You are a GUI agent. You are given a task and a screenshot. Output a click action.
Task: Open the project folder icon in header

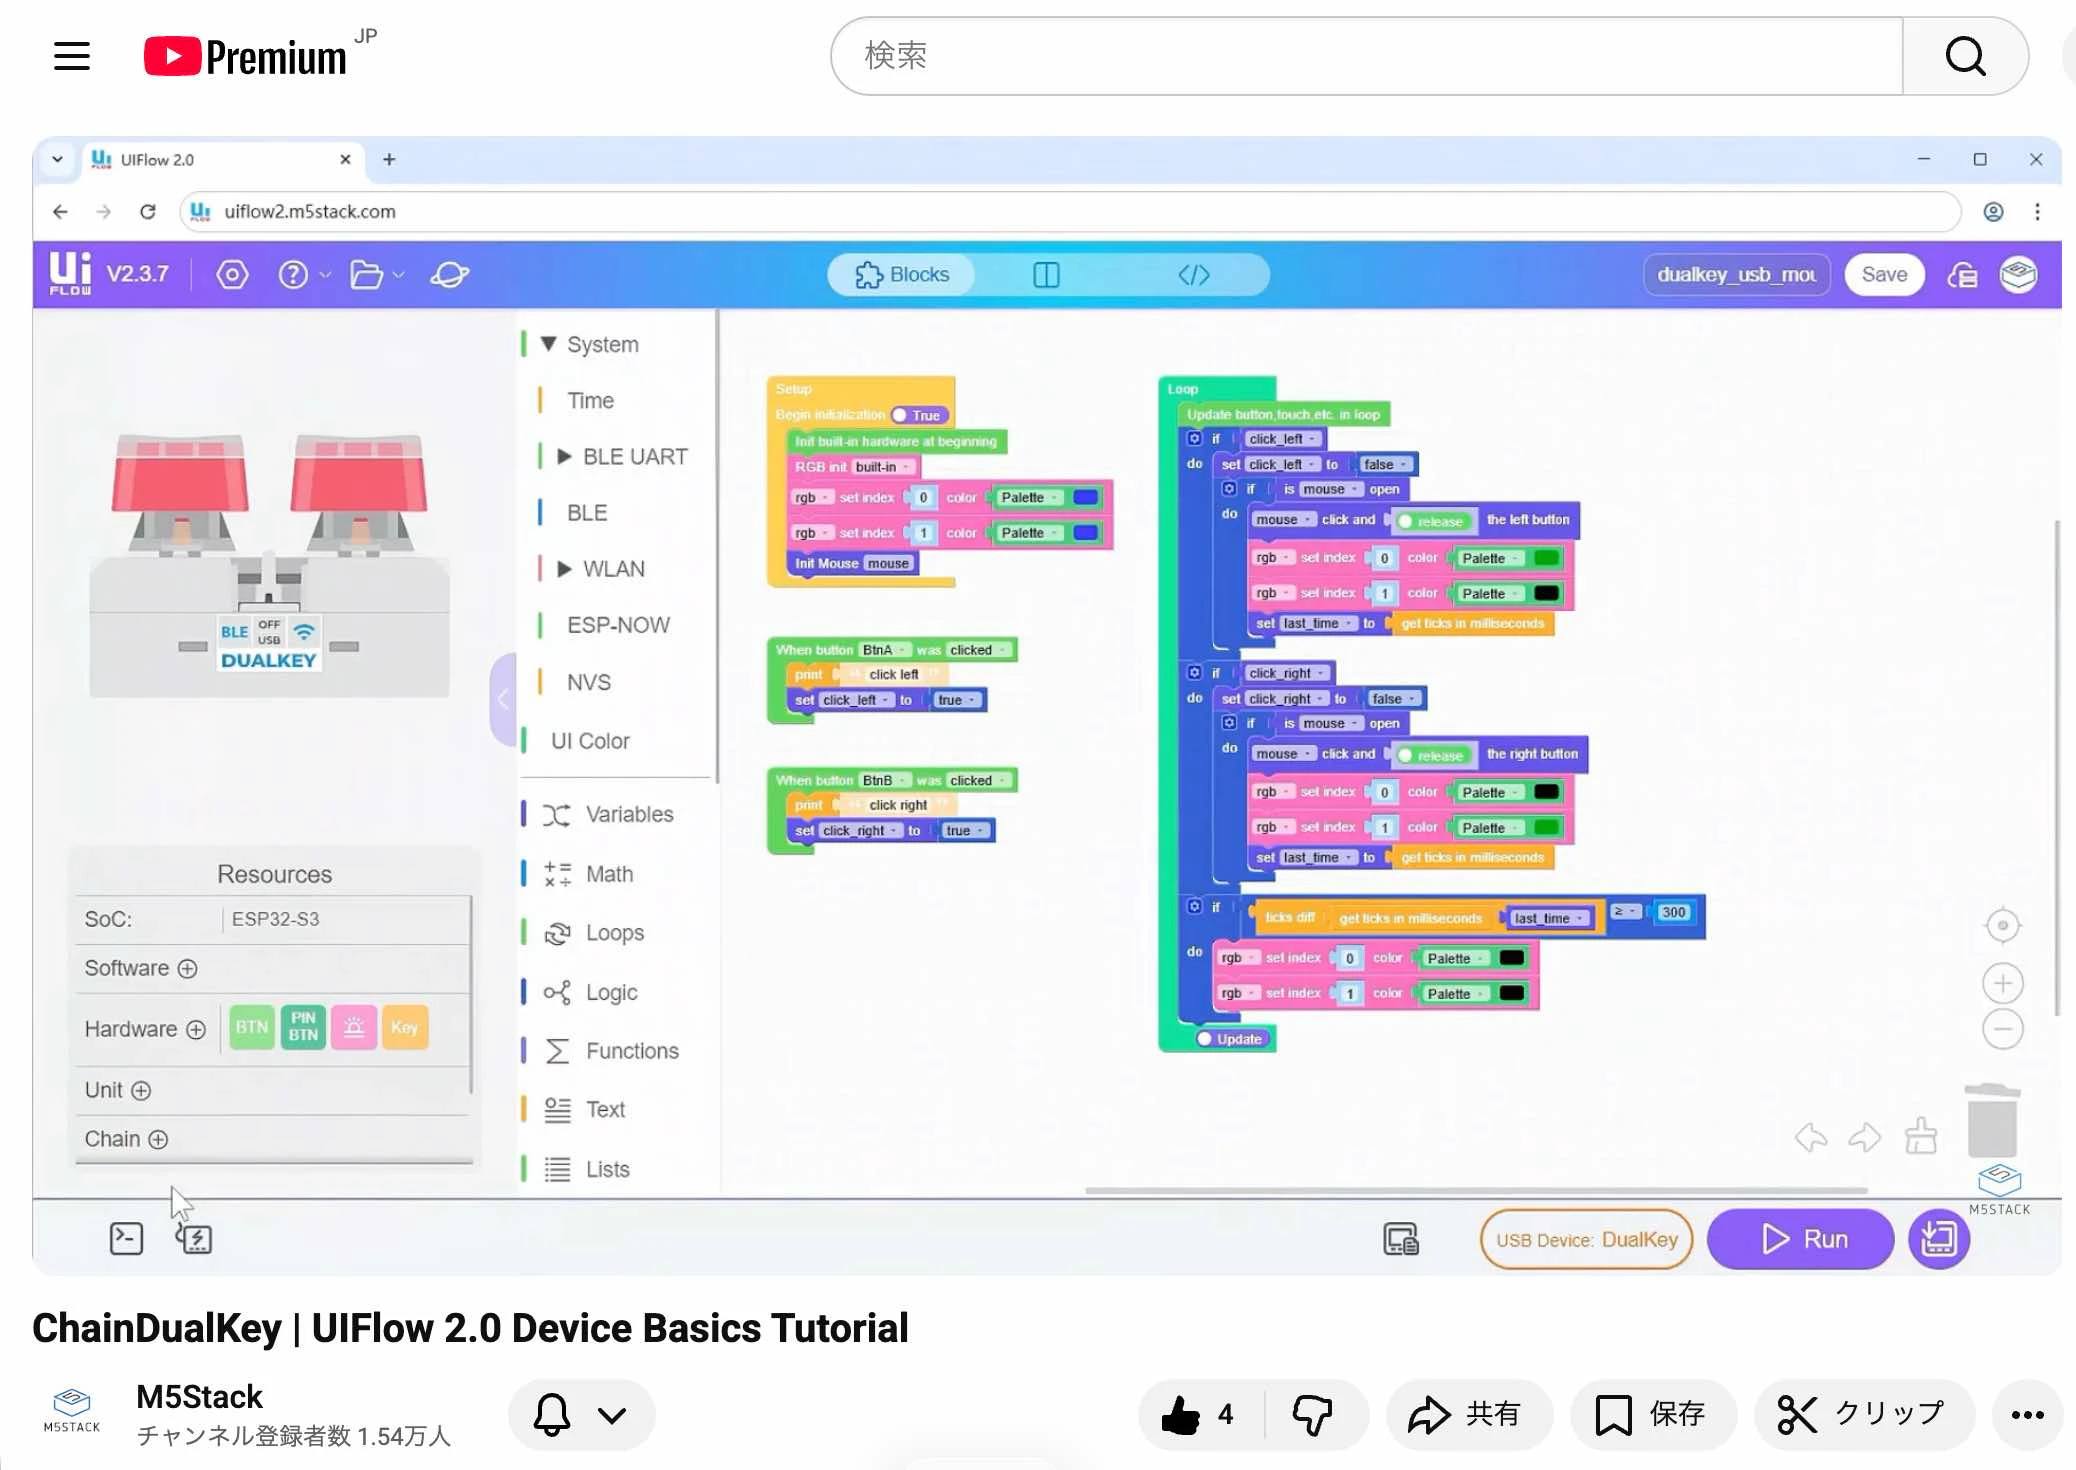(x=367, y=274)
